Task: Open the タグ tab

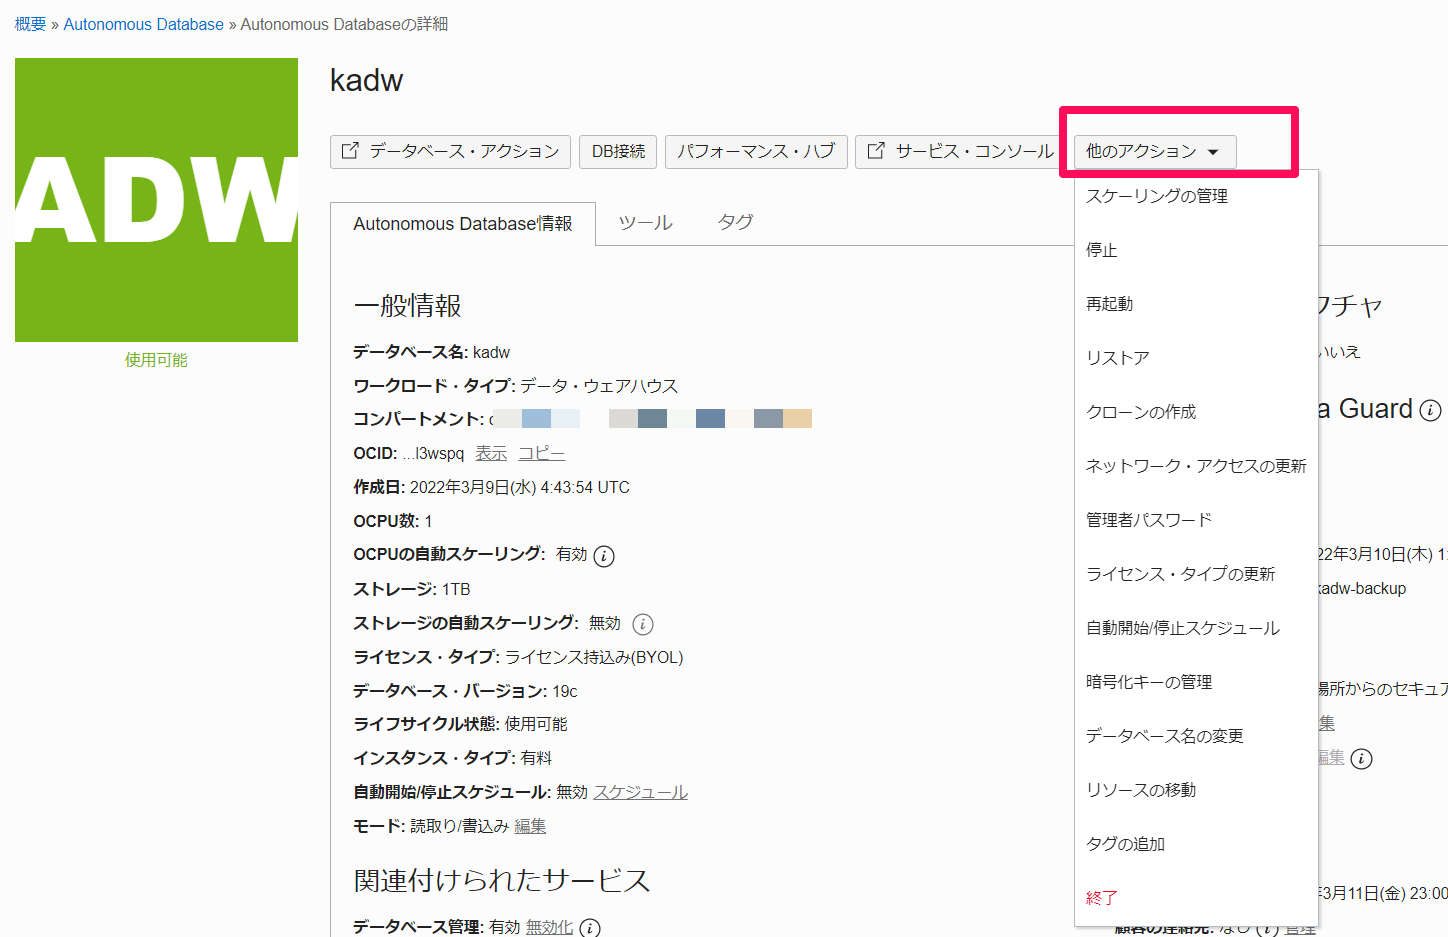Action: point(735,222)
